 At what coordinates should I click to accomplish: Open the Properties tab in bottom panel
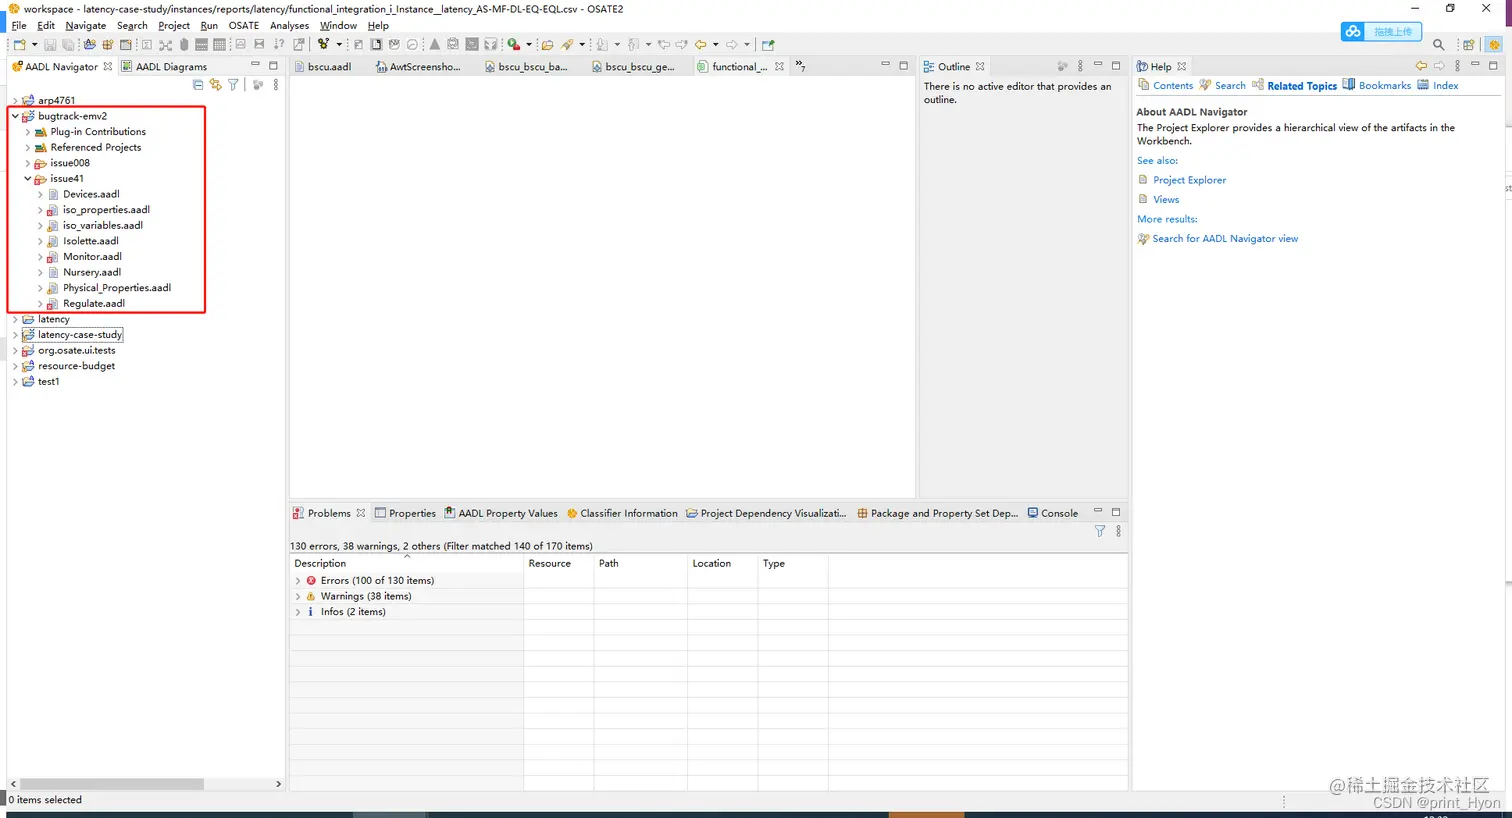click(x=405, y=513)
